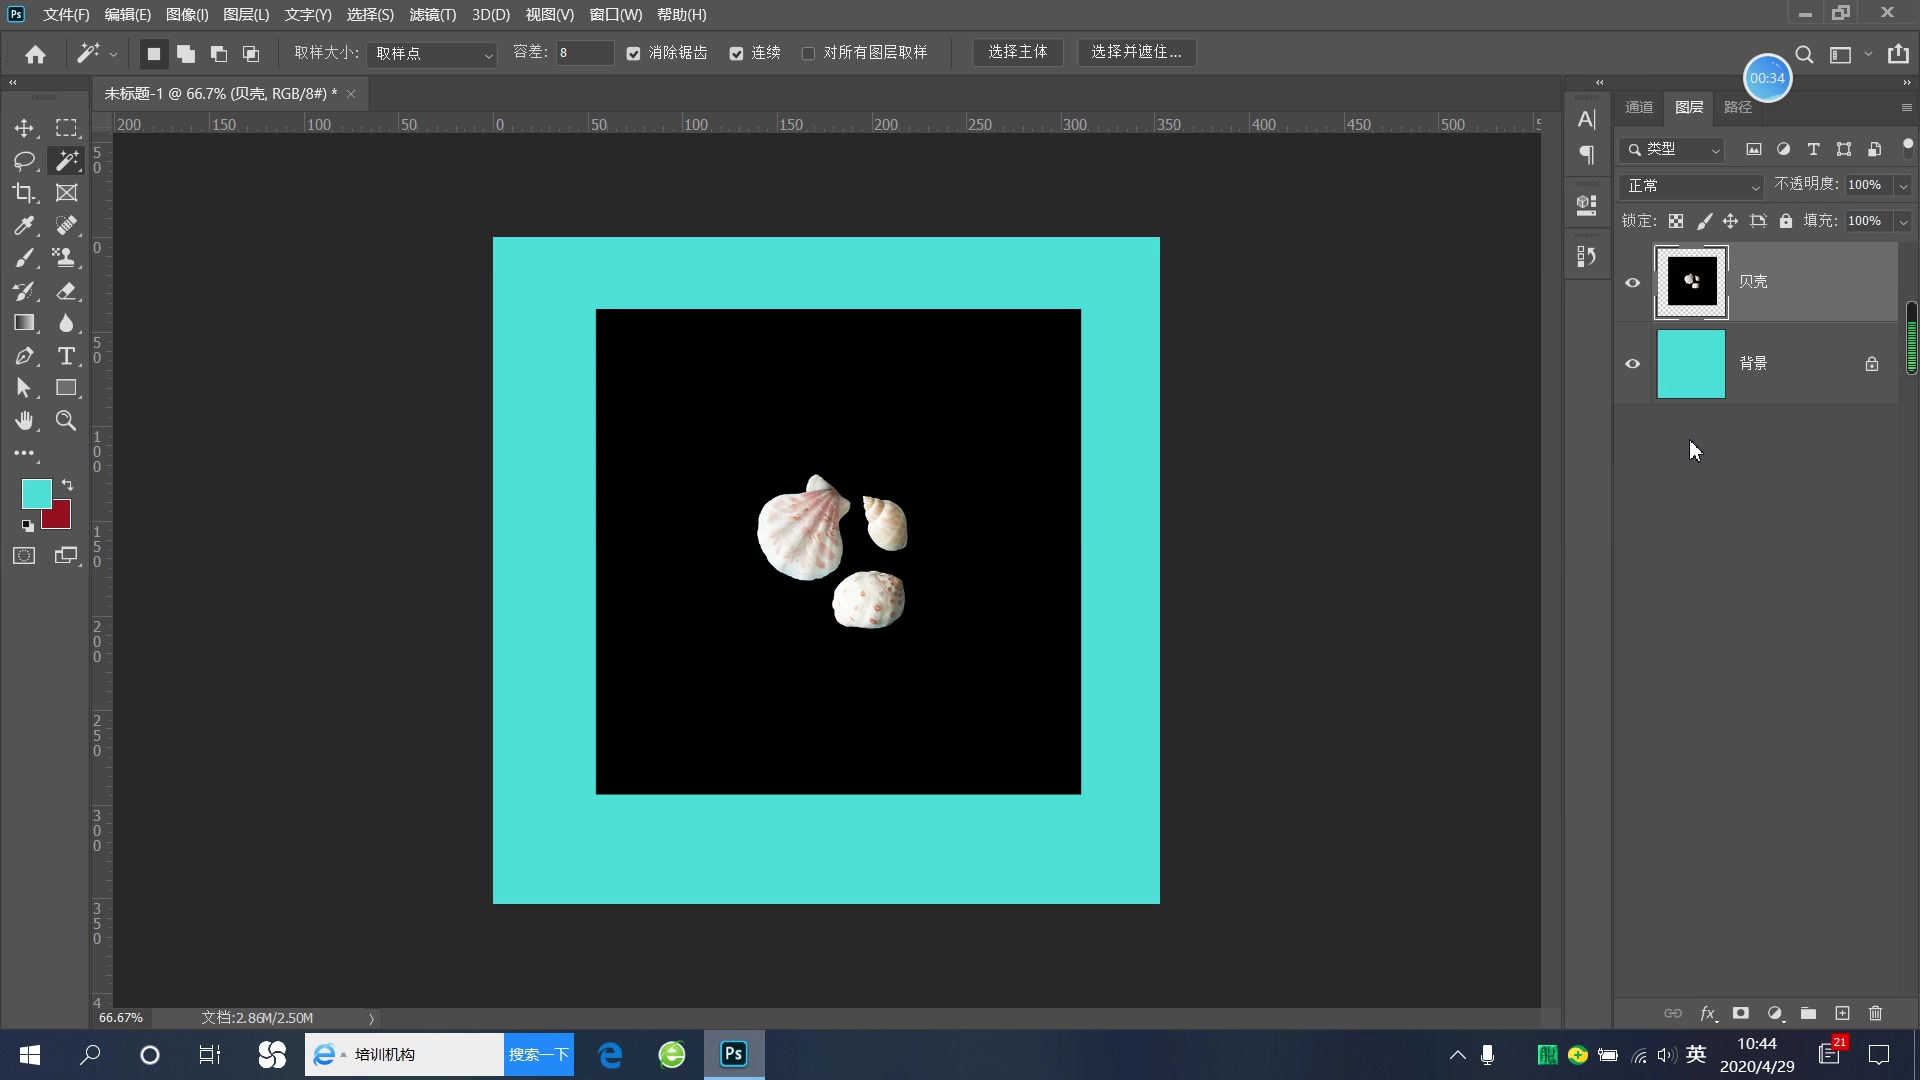Select the Lasso tool
The height and width of the screenshot is (1080, 1920).
pos(24,160)
